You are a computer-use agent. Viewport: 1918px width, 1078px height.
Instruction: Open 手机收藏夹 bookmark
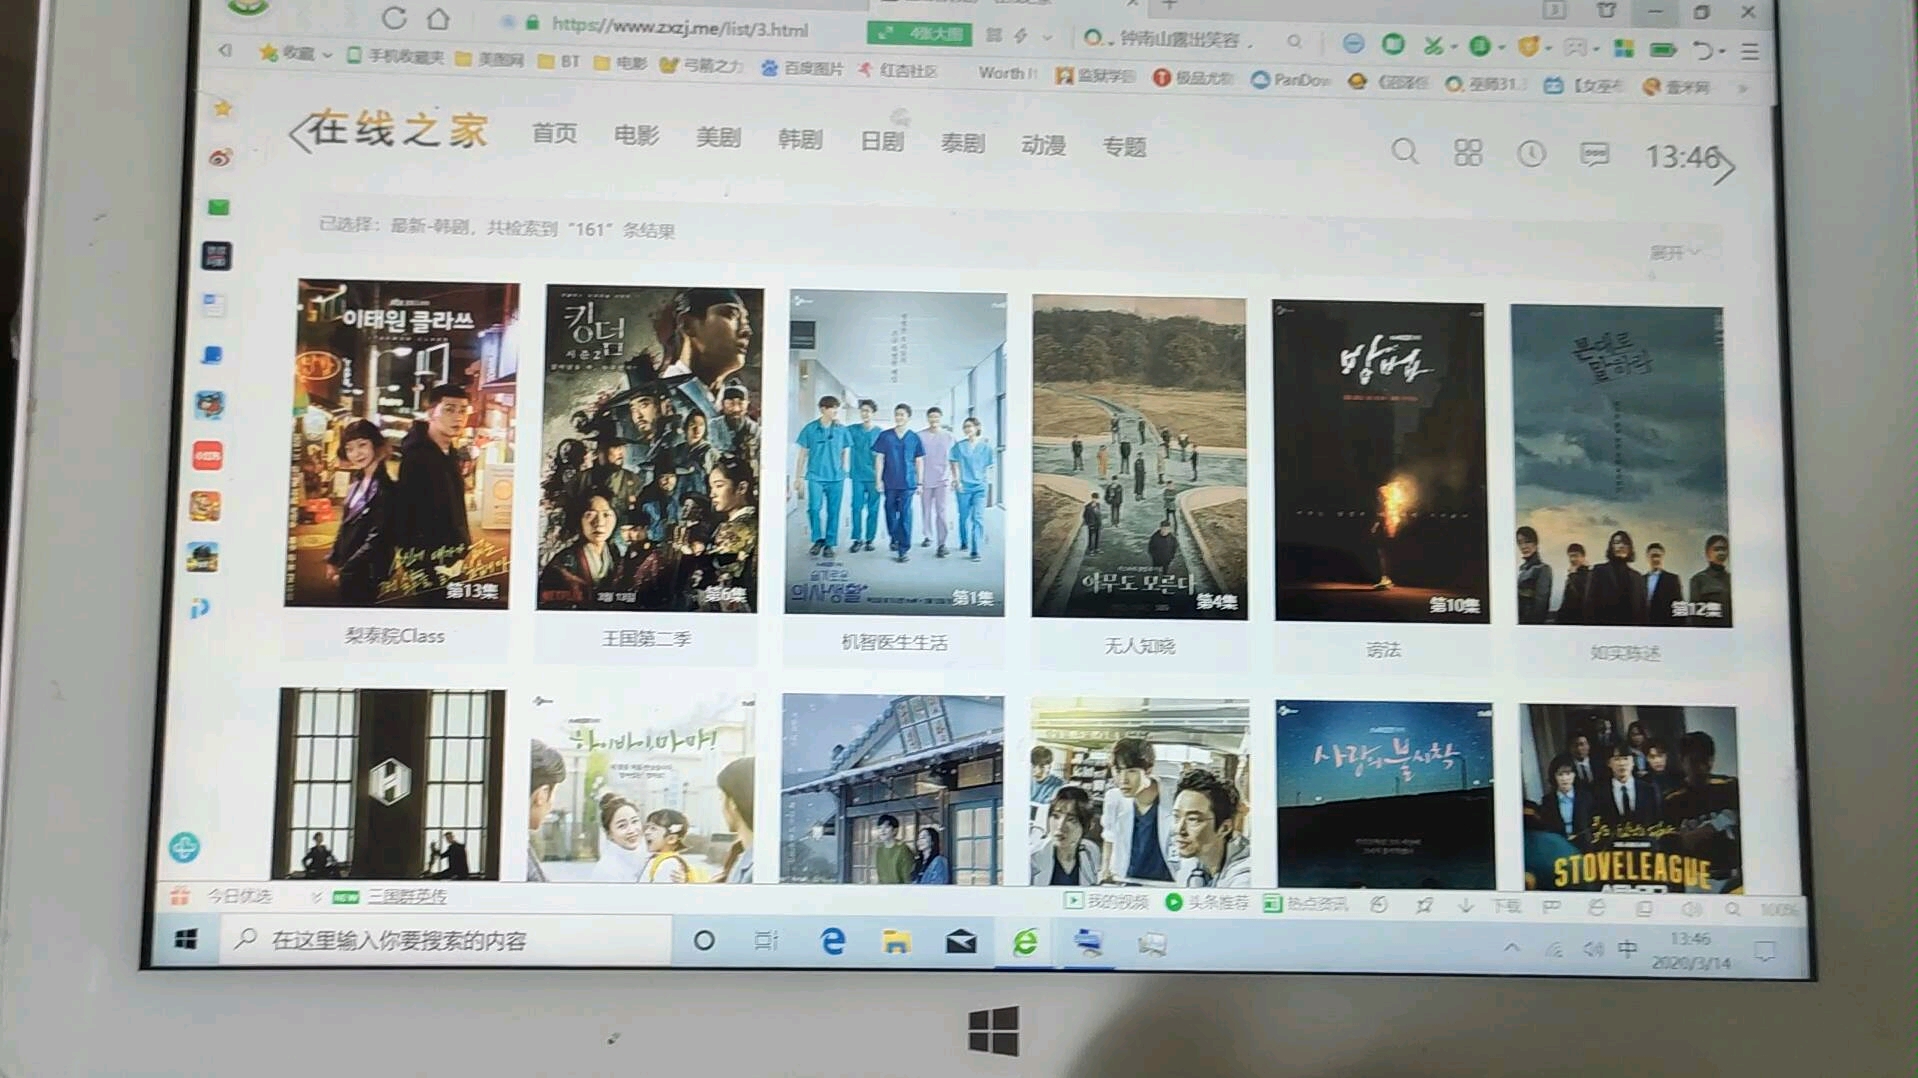coord(395,56)
